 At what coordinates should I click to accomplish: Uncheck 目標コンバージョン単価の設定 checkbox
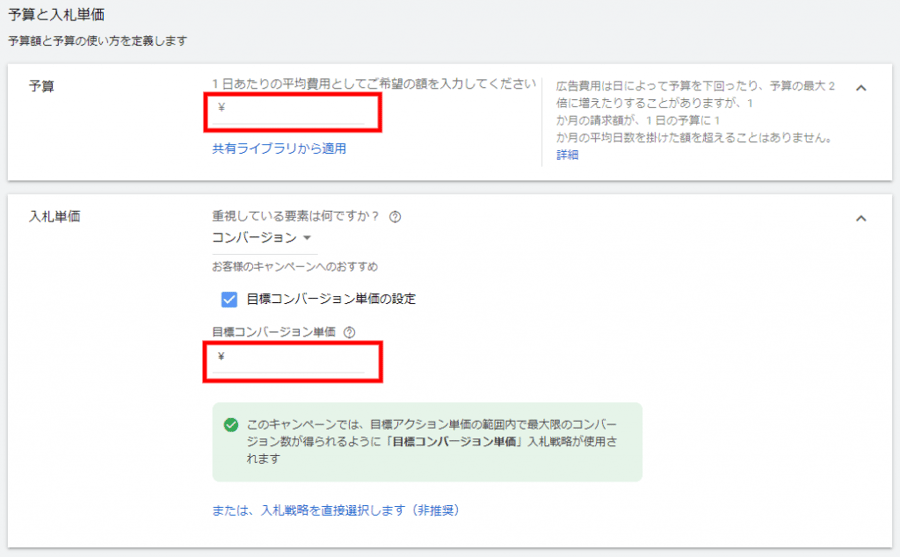tap(229, 299)
